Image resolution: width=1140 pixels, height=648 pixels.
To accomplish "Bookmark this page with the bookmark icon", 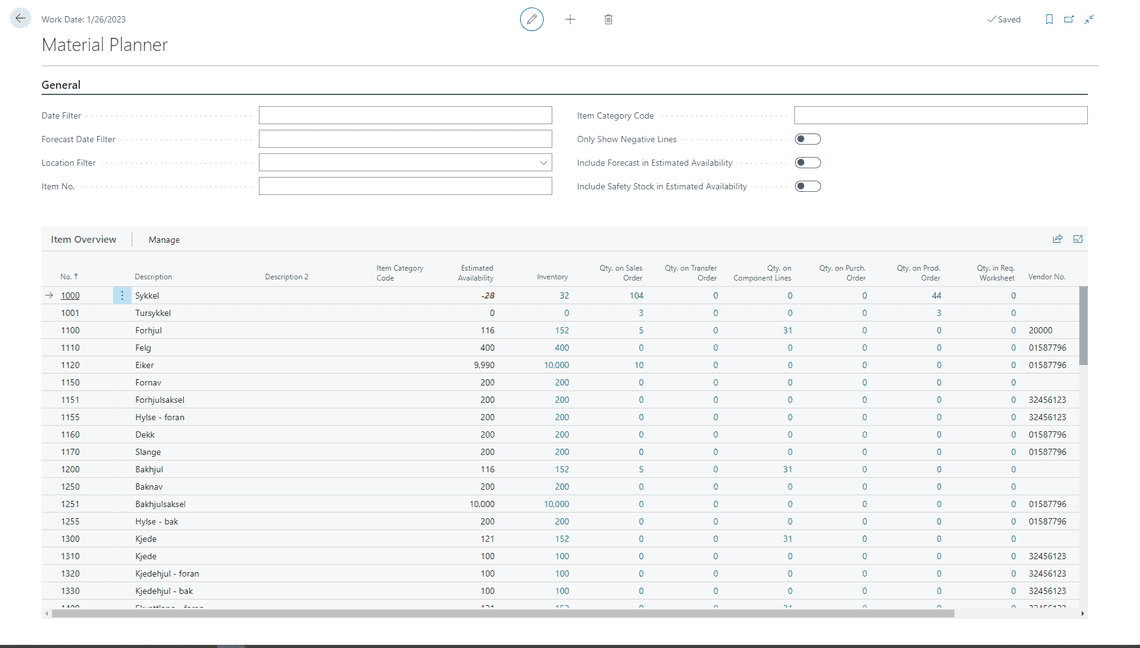I will (1048, 19).
